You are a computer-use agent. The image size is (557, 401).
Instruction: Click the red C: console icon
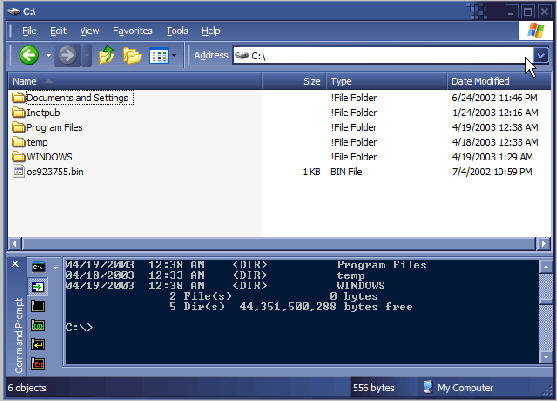[x=38, y=363]
